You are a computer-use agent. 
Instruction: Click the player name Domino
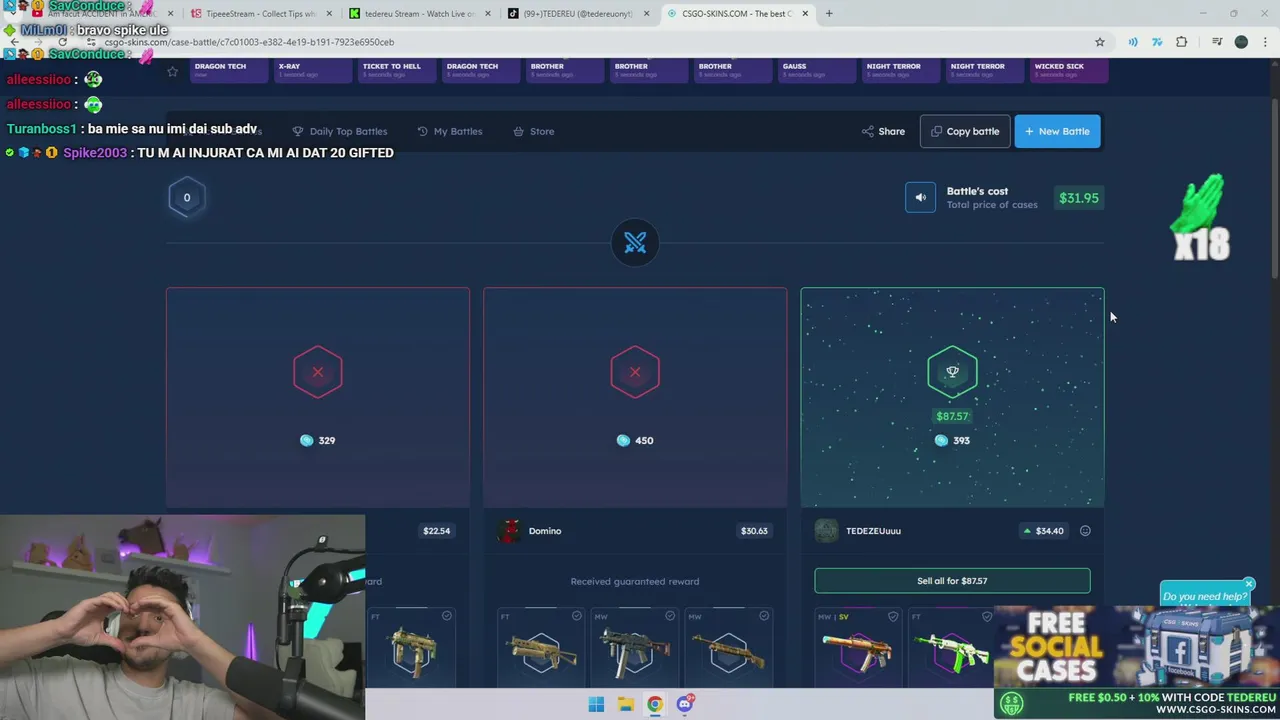tap(545, 531)
